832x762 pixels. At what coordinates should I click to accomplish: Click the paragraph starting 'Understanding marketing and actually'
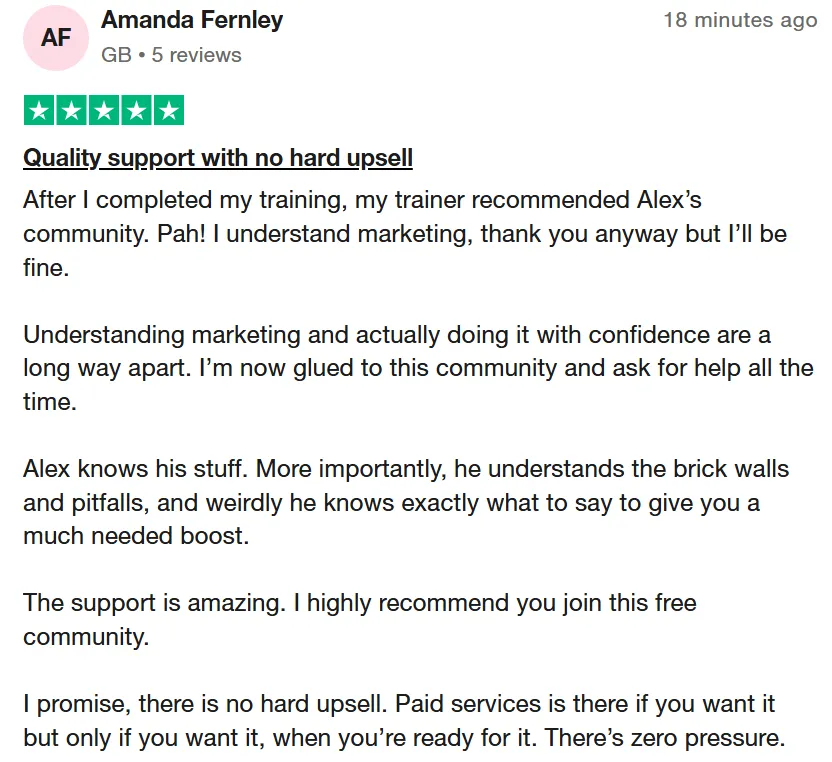(x=418, y=368)
